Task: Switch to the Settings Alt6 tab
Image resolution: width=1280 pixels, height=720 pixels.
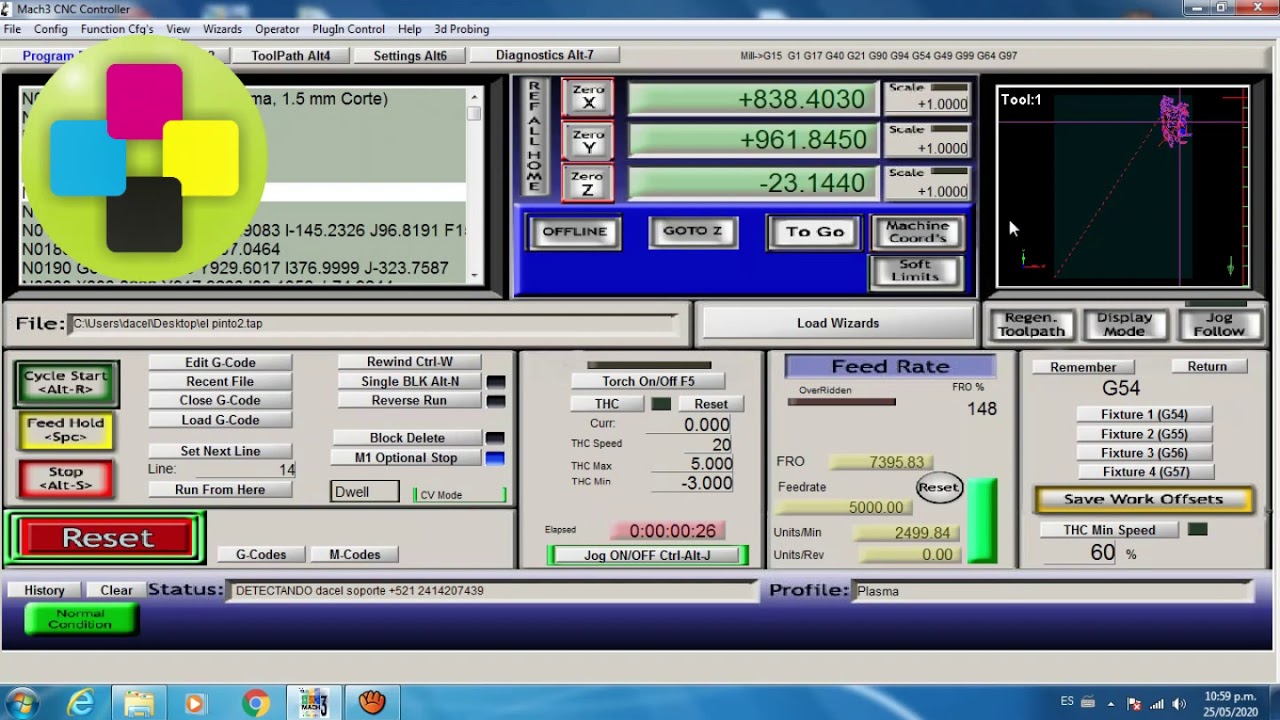Action: (x=410, y=56)
